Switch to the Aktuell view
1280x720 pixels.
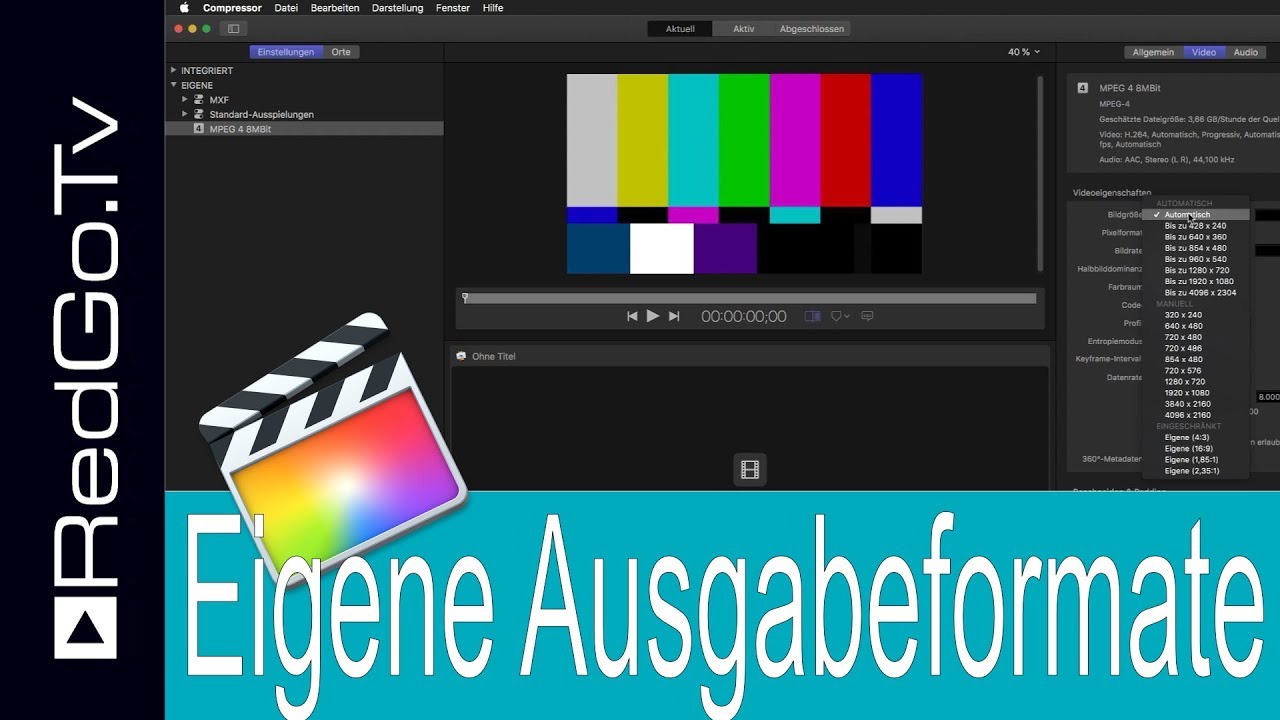pos(680,29)
